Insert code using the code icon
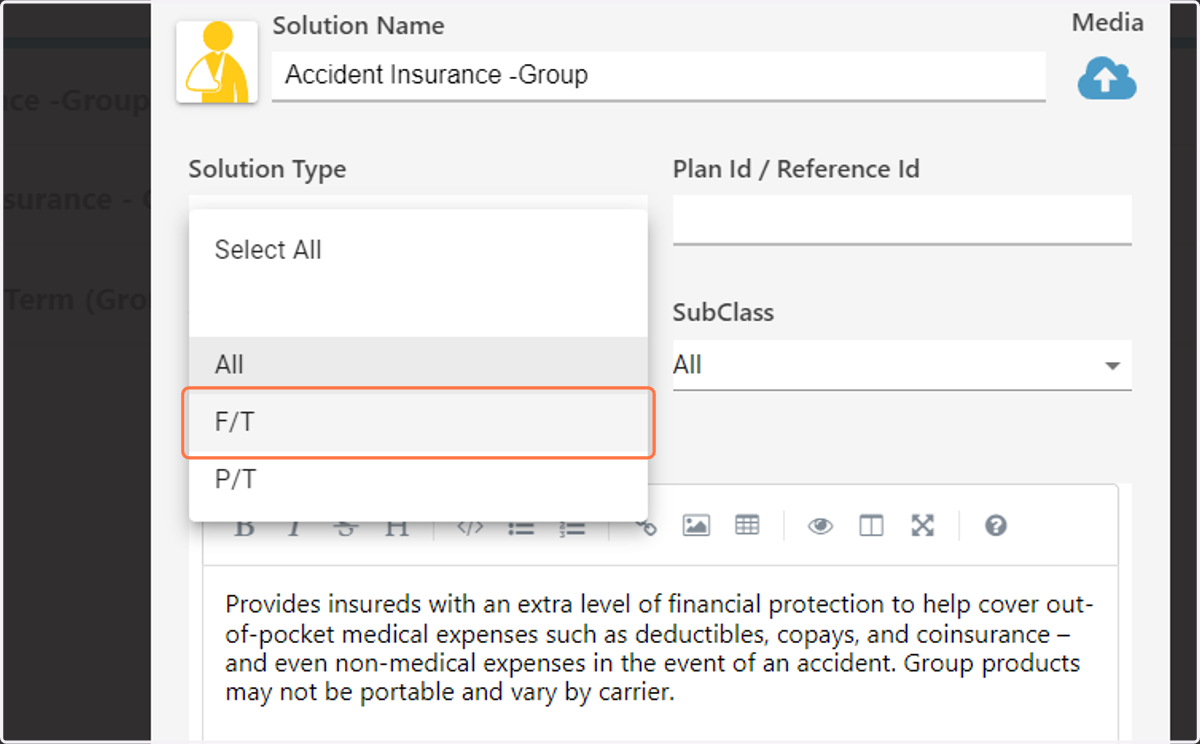 pyautogui.click(x=470, y=526)
